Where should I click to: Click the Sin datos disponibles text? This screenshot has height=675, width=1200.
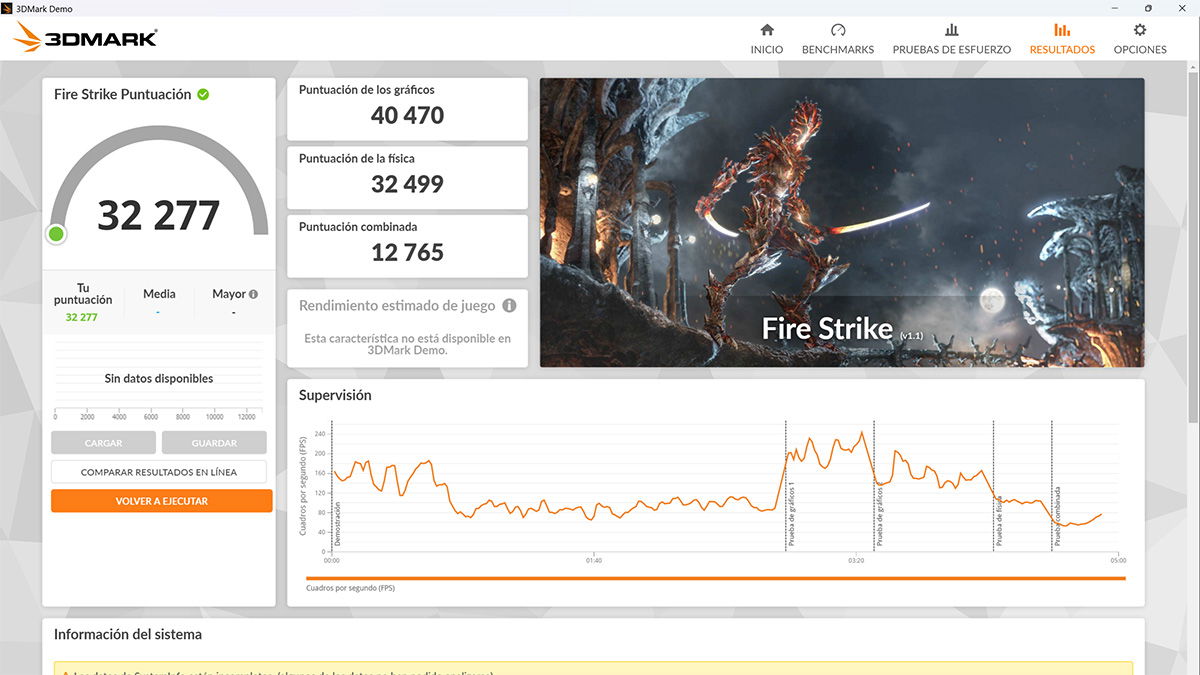pos(159,379)
